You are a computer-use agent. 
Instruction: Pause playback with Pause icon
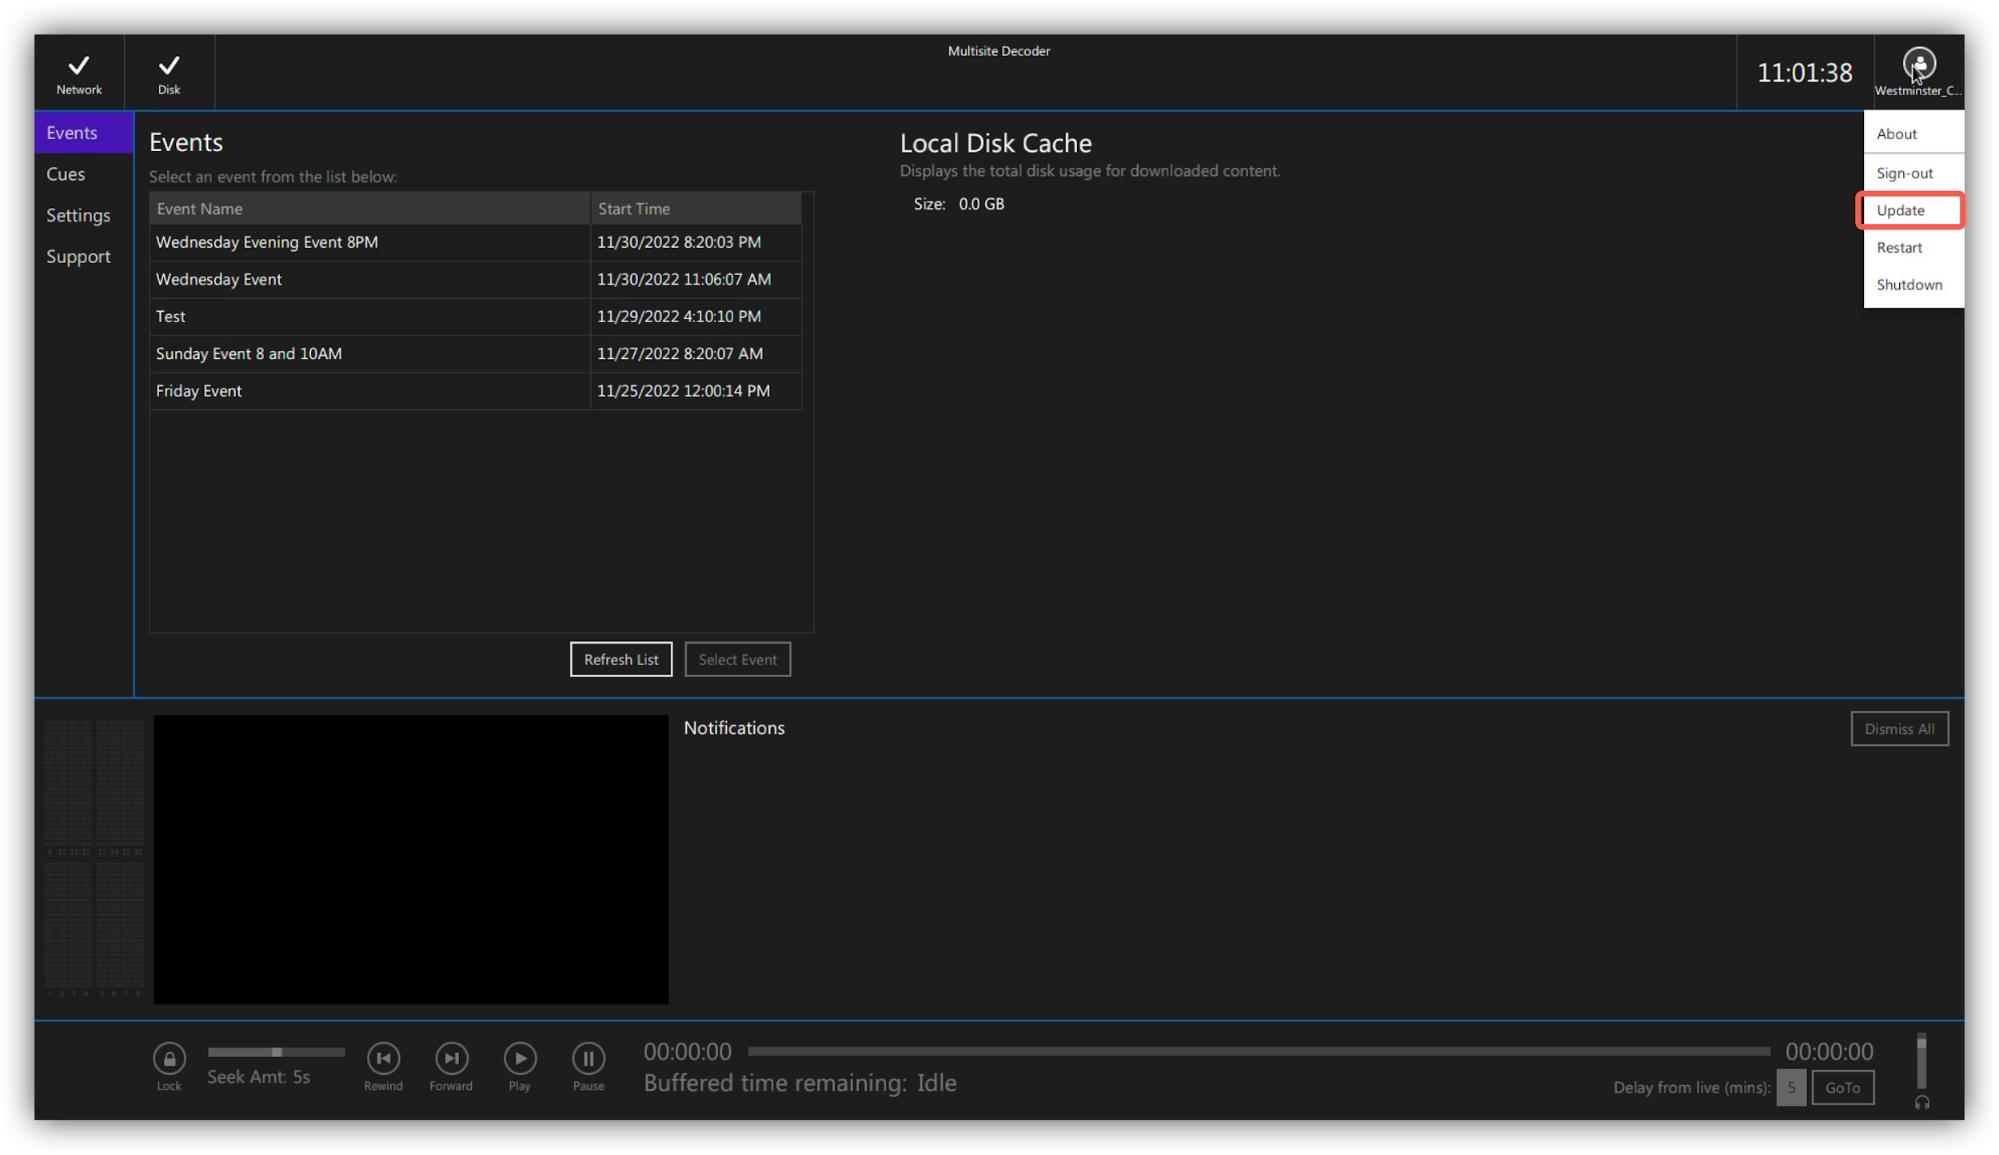[x=588, y=1058]
